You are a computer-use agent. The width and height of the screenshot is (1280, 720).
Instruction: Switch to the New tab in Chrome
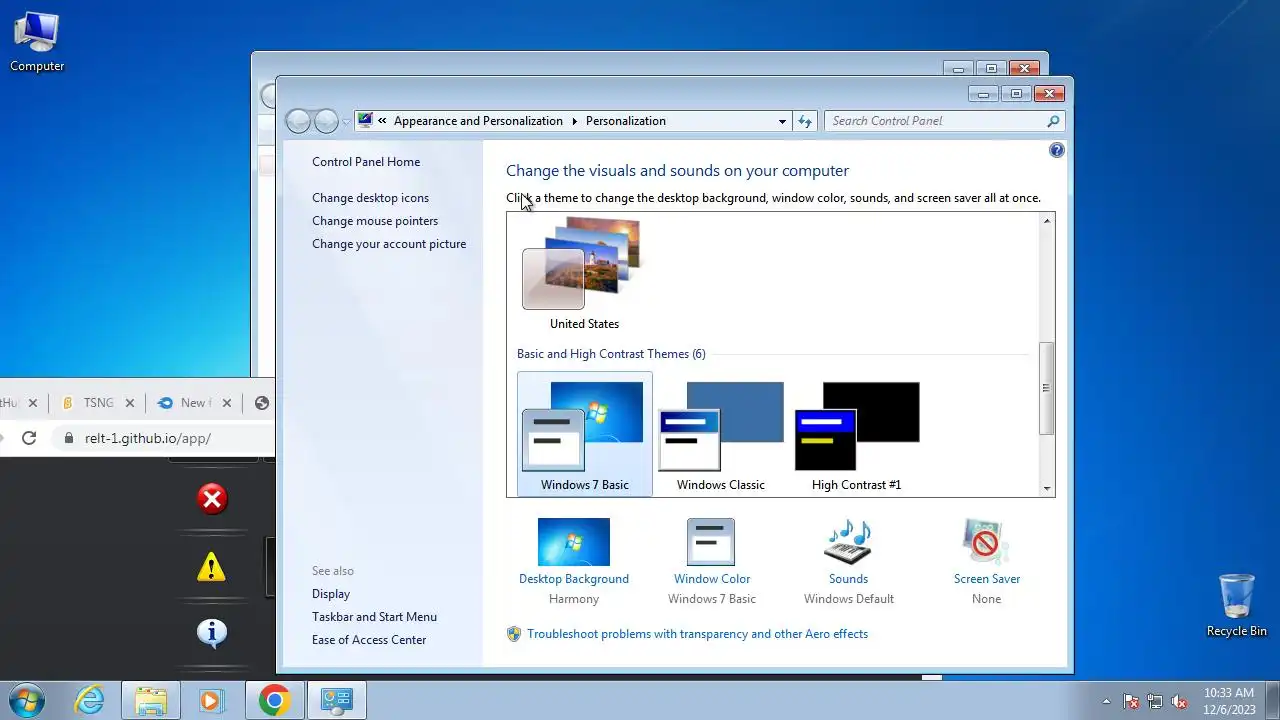(x=192, y=403)
